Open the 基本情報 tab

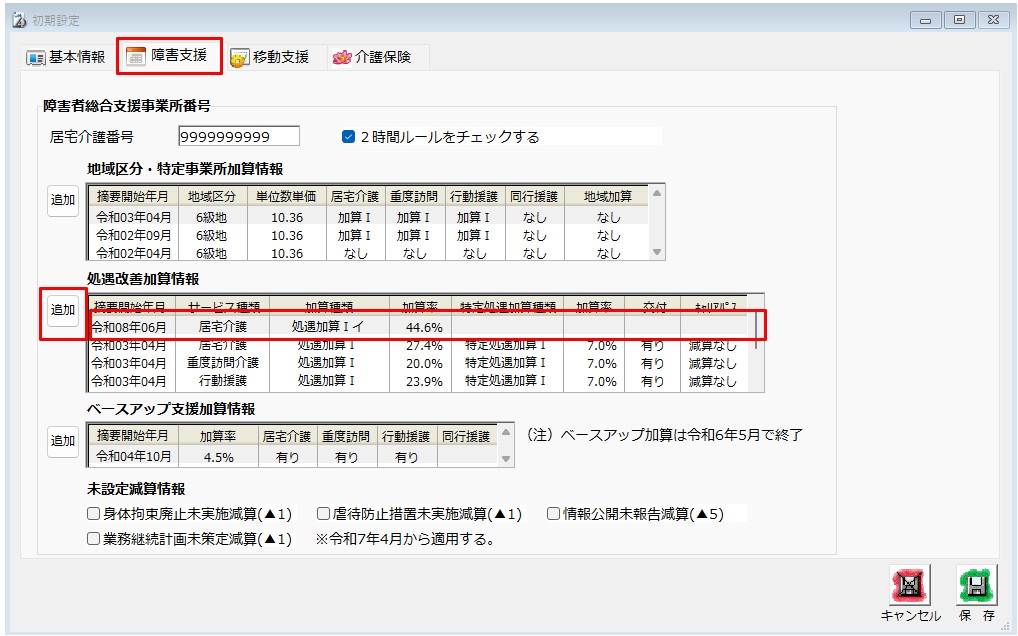[66, 57]
